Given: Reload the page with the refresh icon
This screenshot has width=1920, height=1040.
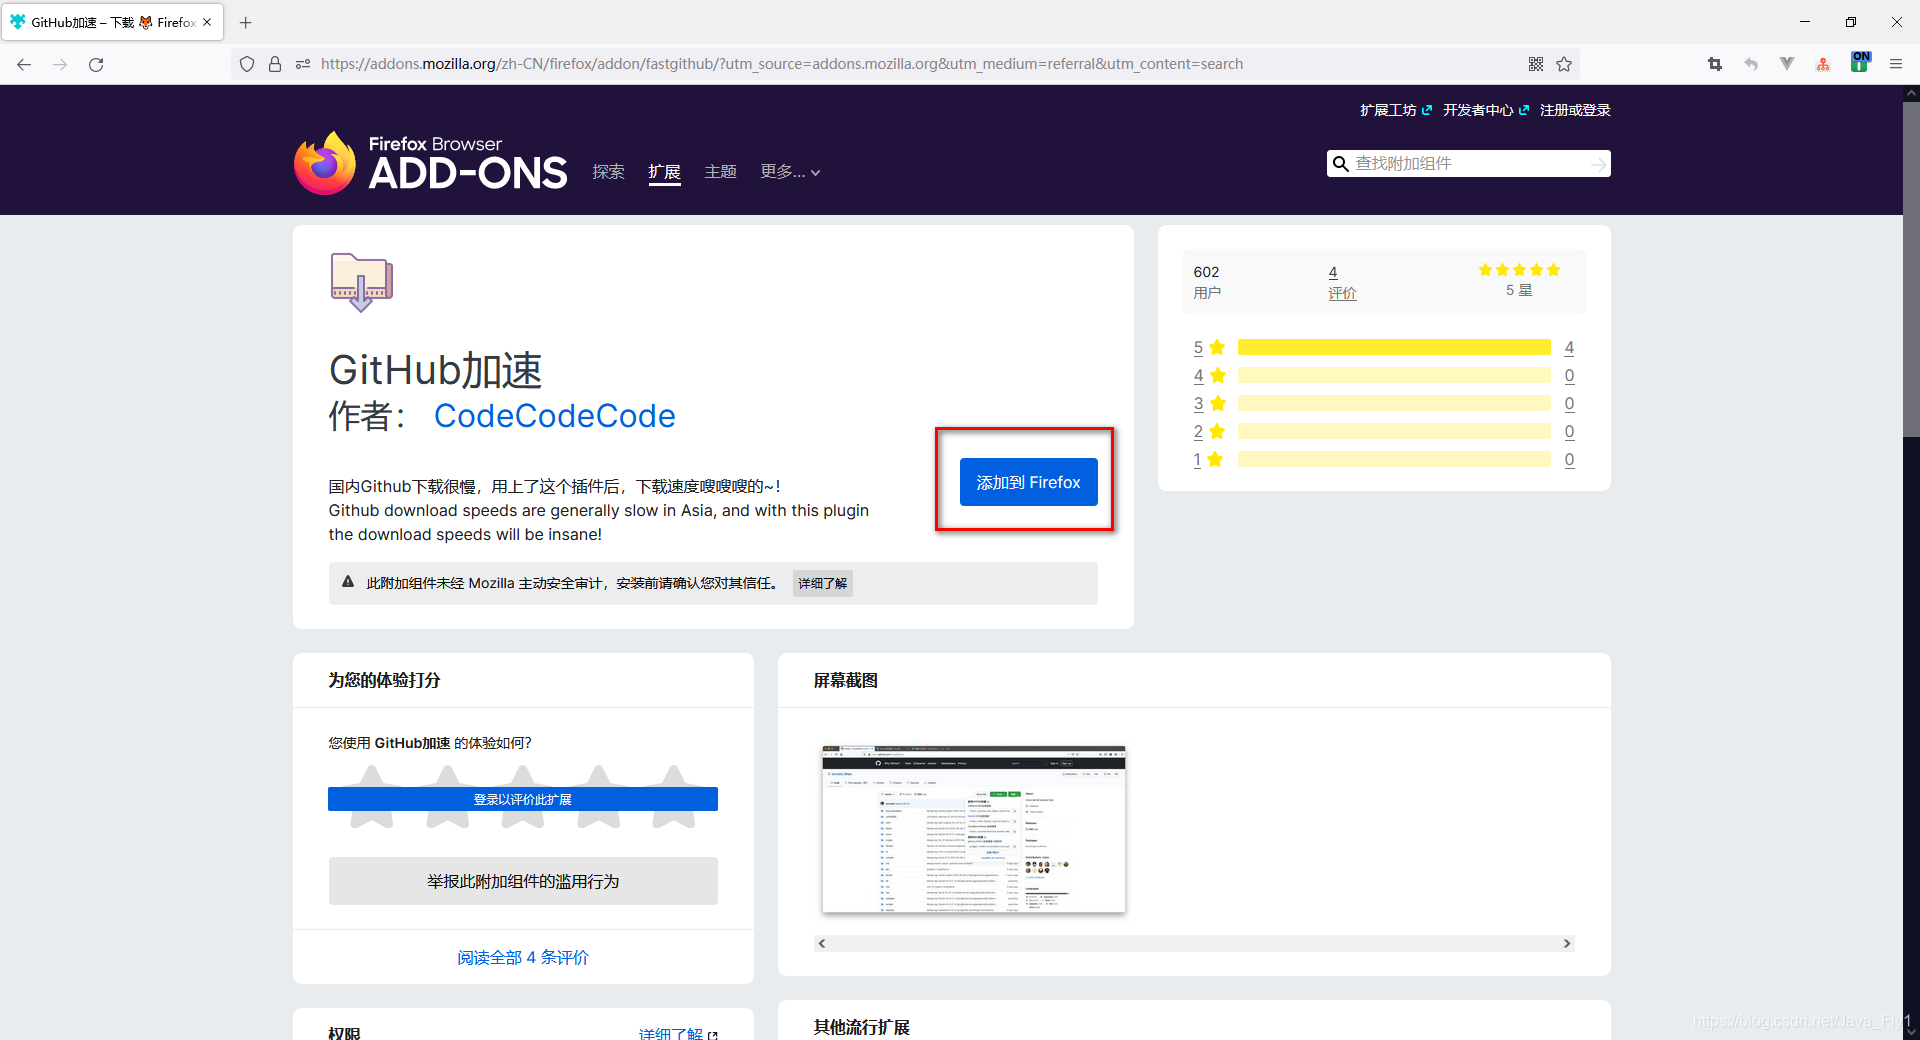Looking at the screenshot, I should pyautogui.click(x=96, y=64).
